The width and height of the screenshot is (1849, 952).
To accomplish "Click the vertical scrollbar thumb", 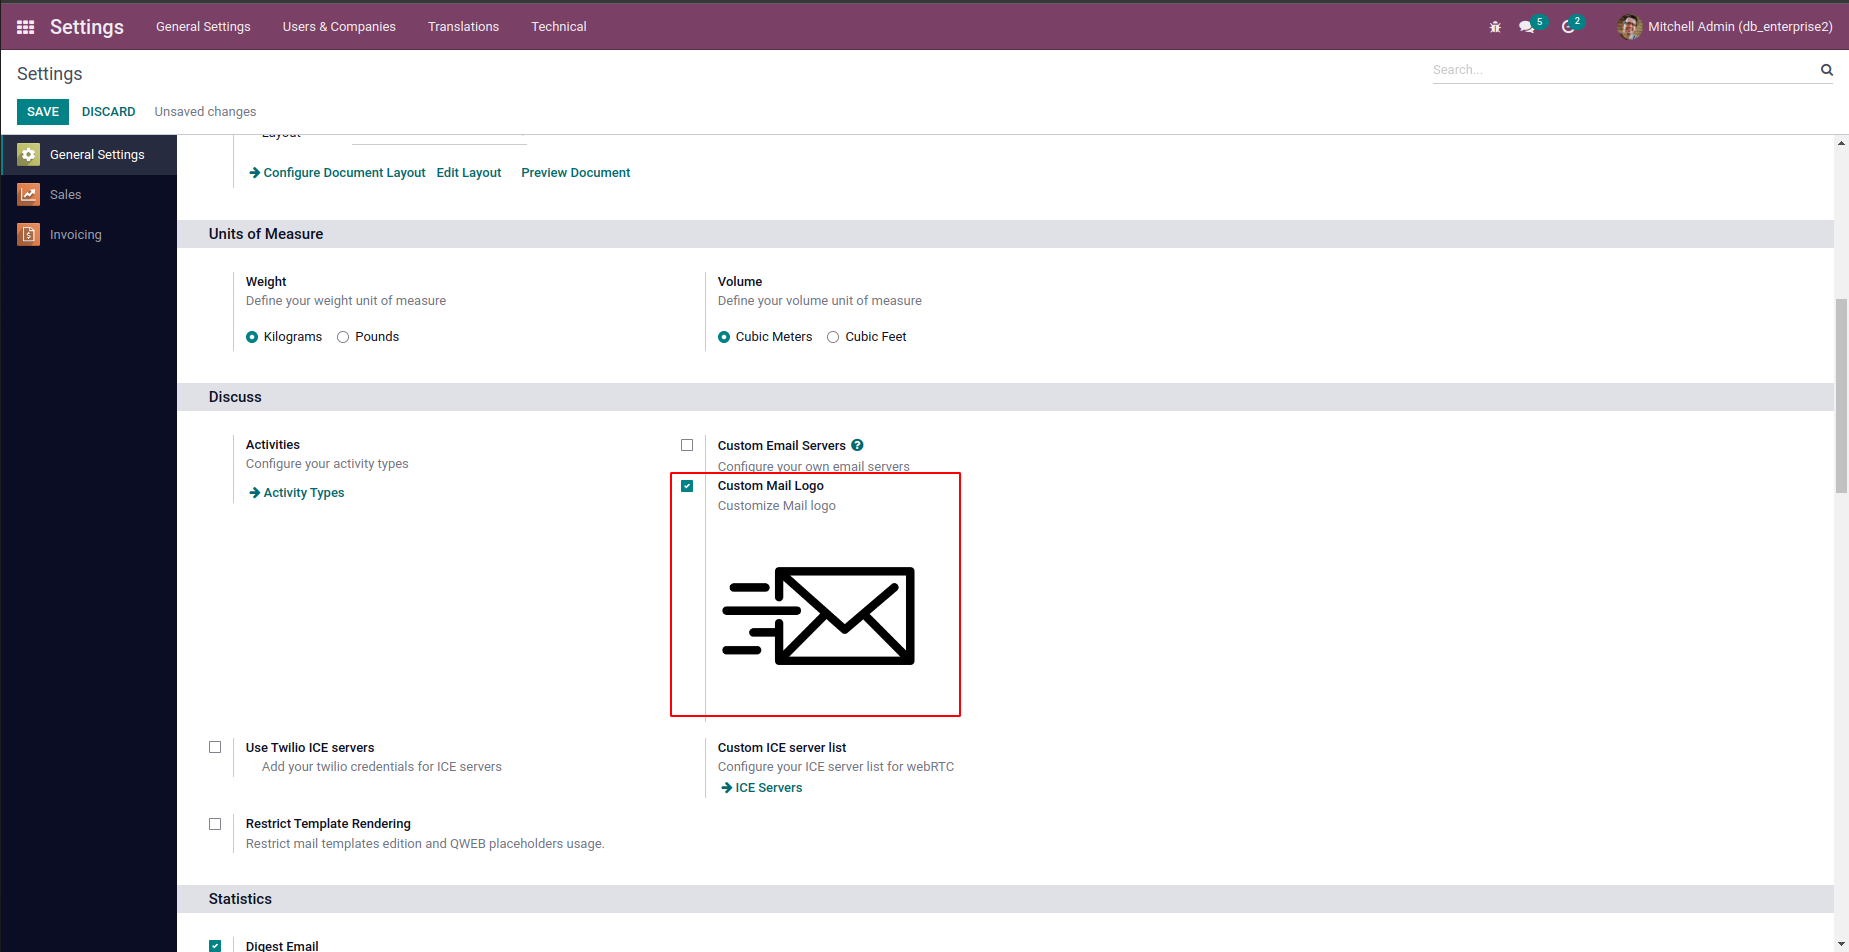I will (x=1841, y=396).
